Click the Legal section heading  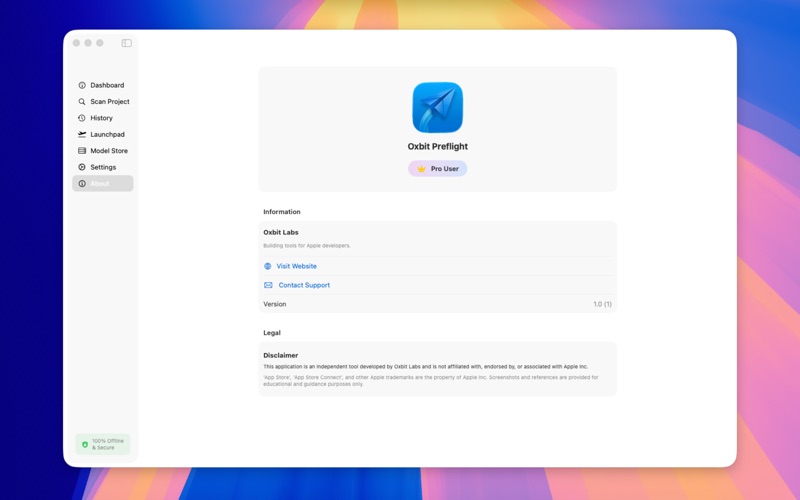pyautogui.click(x=272, y=333)
